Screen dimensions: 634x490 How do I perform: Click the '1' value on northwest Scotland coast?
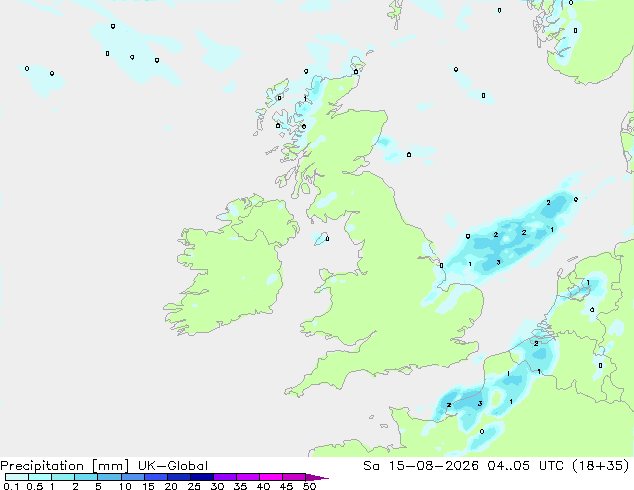(x=305, y=99)
